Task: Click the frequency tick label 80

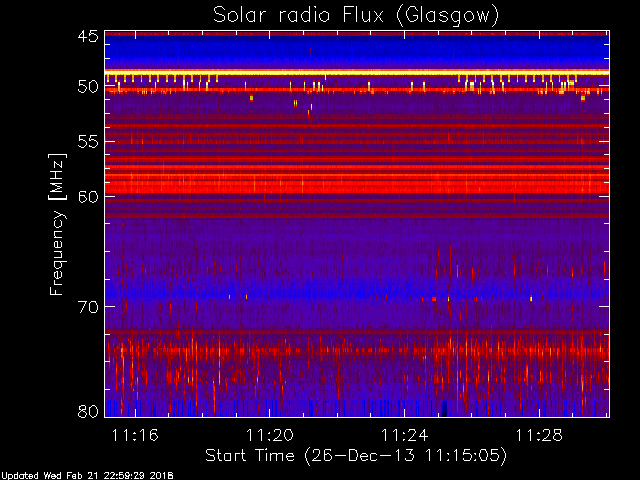Action: point(88,411)
